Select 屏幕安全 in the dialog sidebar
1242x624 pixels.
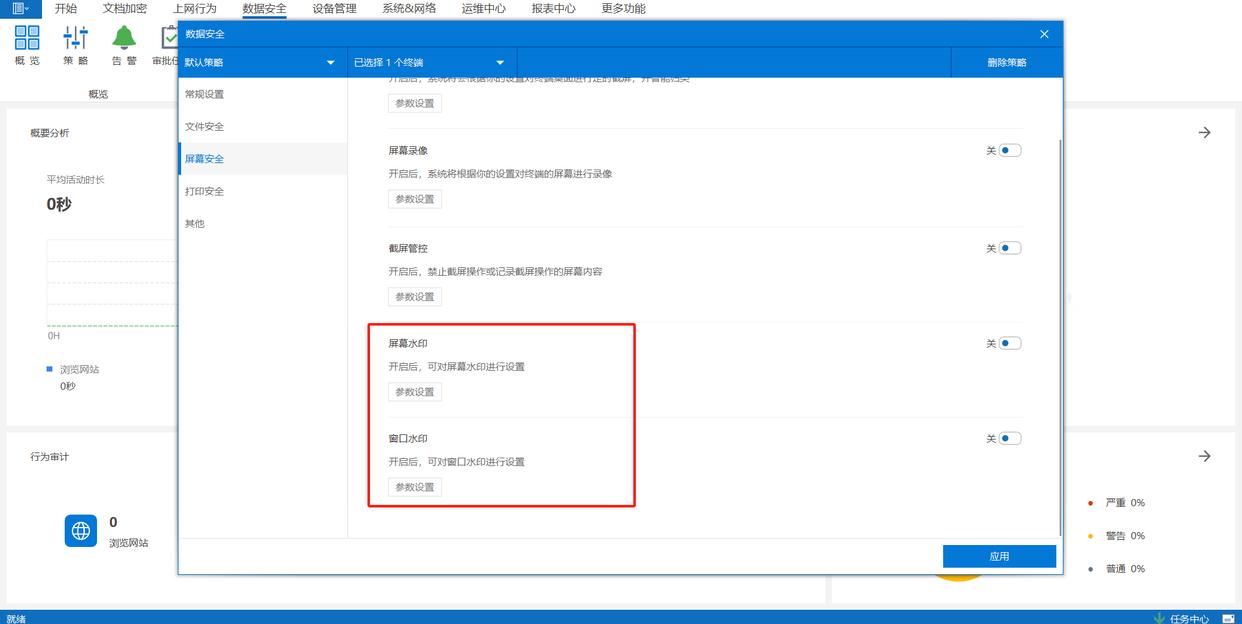[263, 158]
